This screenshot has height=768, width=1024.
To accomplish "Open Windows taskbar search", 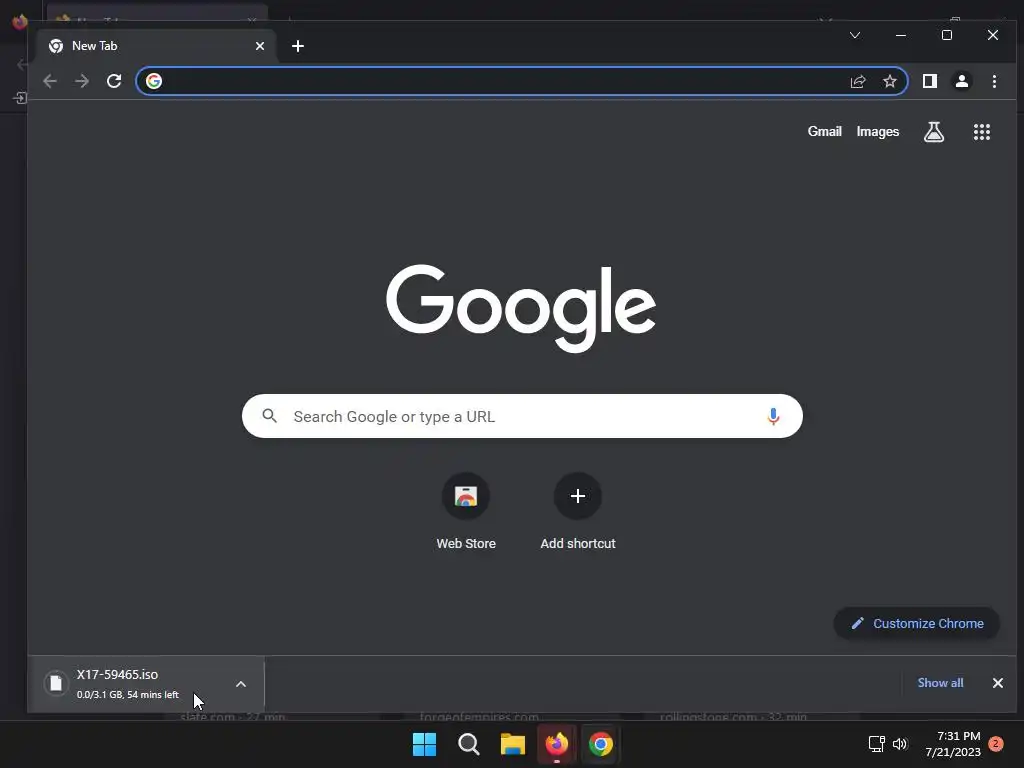I will pos(469,744).
